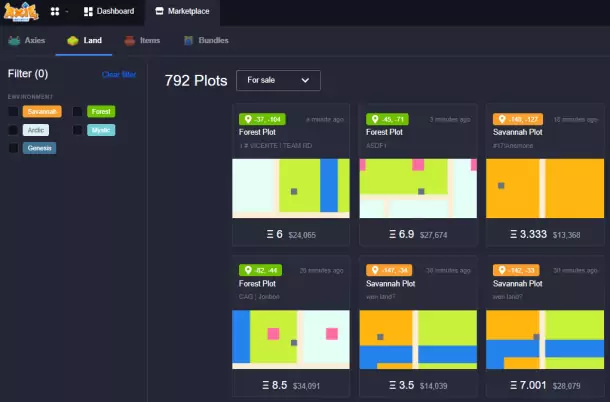The height and width of the screenshot is (402, 610).
Task: Tick the Arctic environment checkbox
Action: point(13,130)
